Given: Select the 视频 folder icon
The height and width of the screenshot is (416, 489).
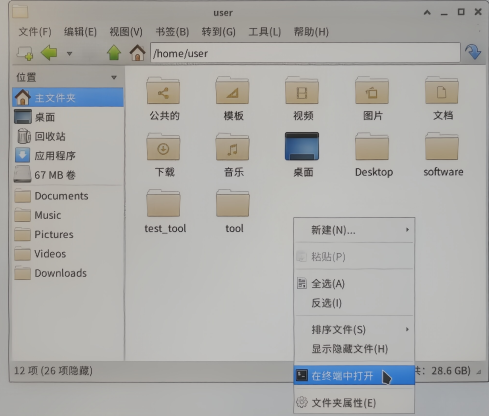Looking at the screenshot, I should pos(302,91).
